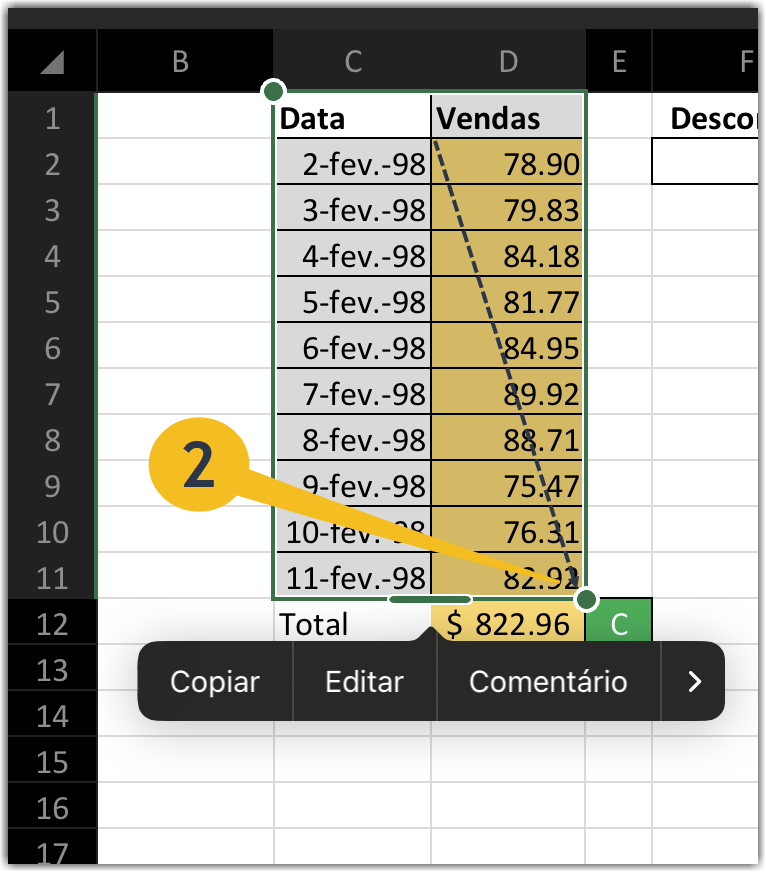Click the bottom-right selection handle
Screen dimensions: 766x872
(586, 600)
